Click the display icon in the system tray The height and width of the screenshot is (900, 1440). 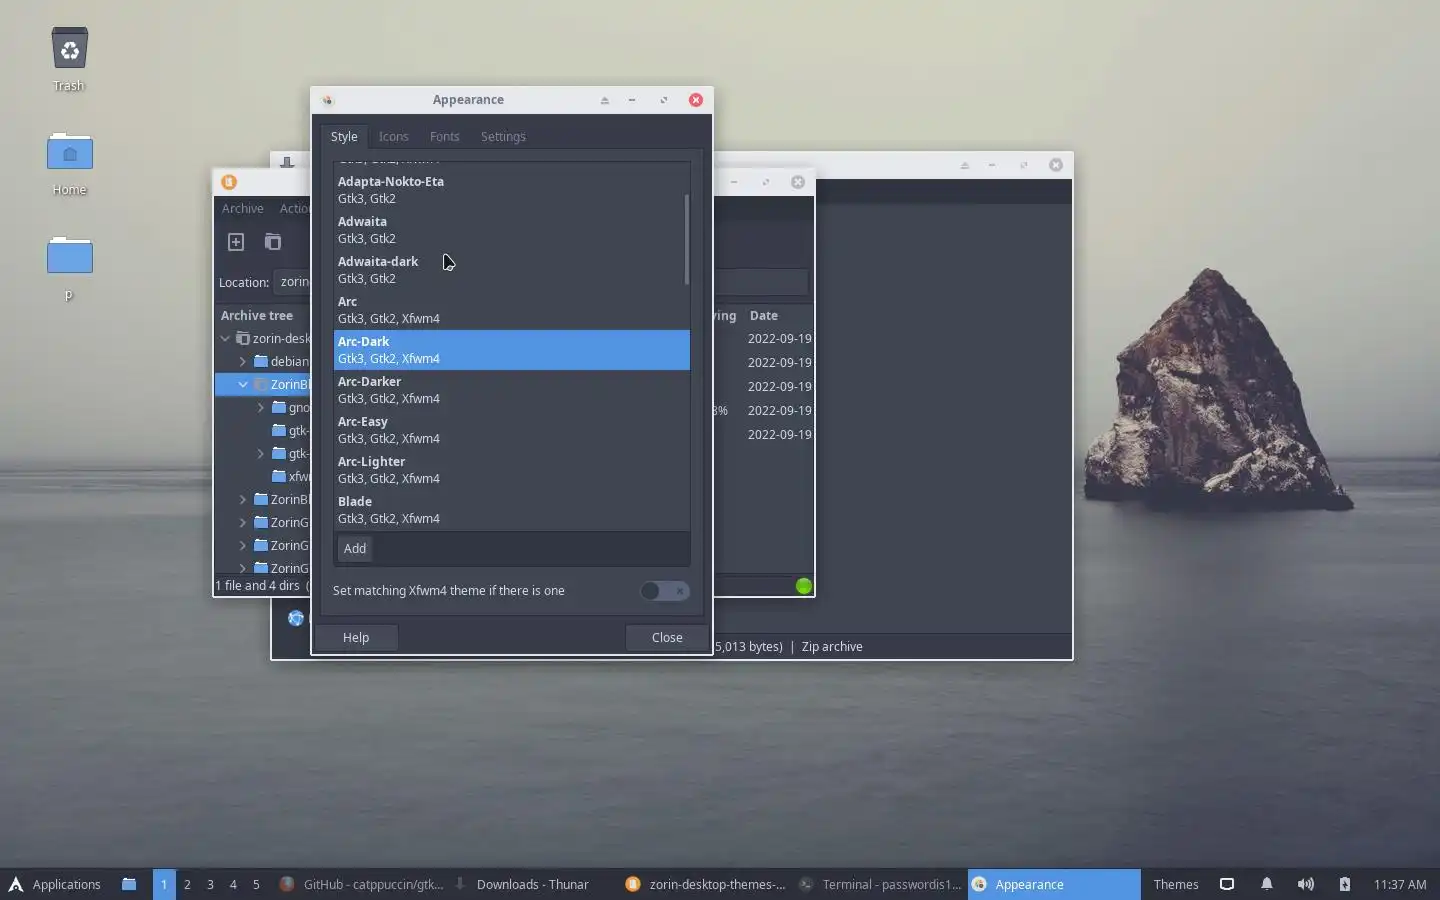pyautogui.click(x=1227, y=884)
